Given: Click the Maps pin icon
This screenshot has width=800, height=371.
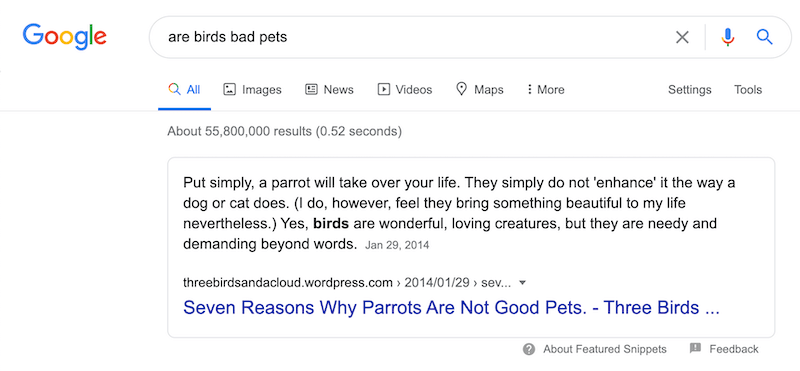Looking at the screenshot, I should pos(462,89).
